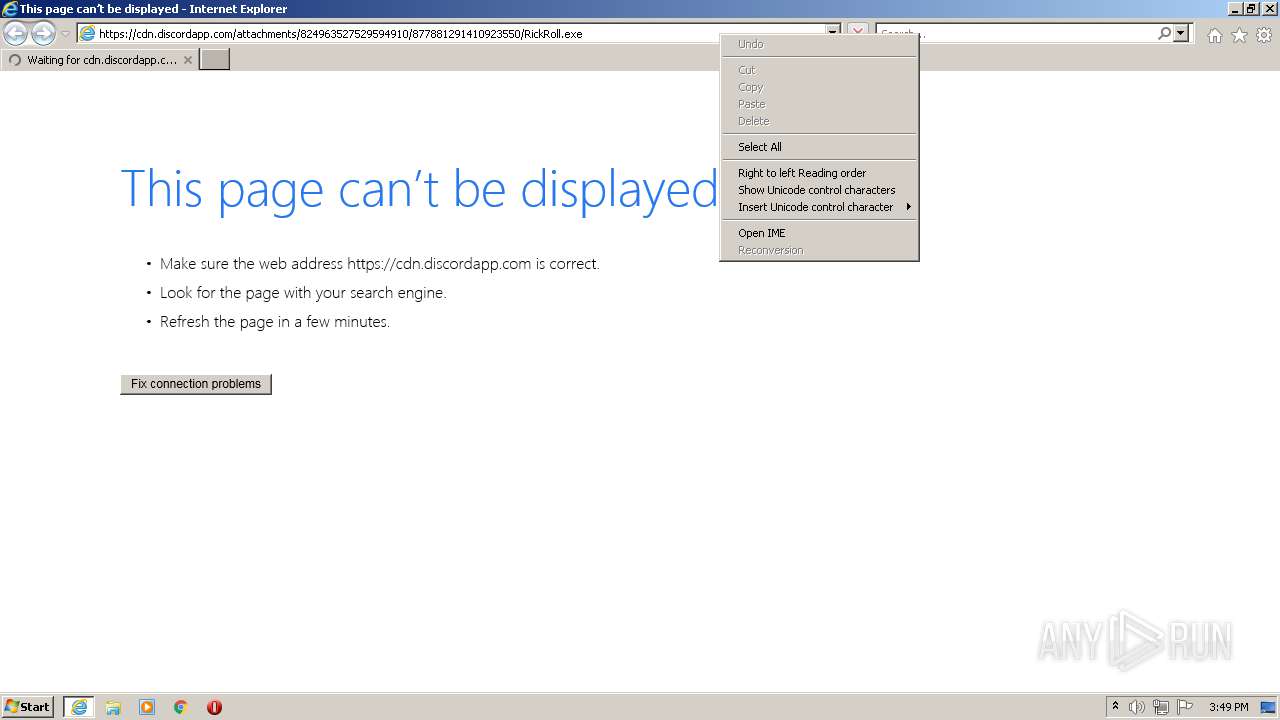This screenshot has height=720, width=1280.
Task: Click Fix connection problems button
Action: [196, 384]
